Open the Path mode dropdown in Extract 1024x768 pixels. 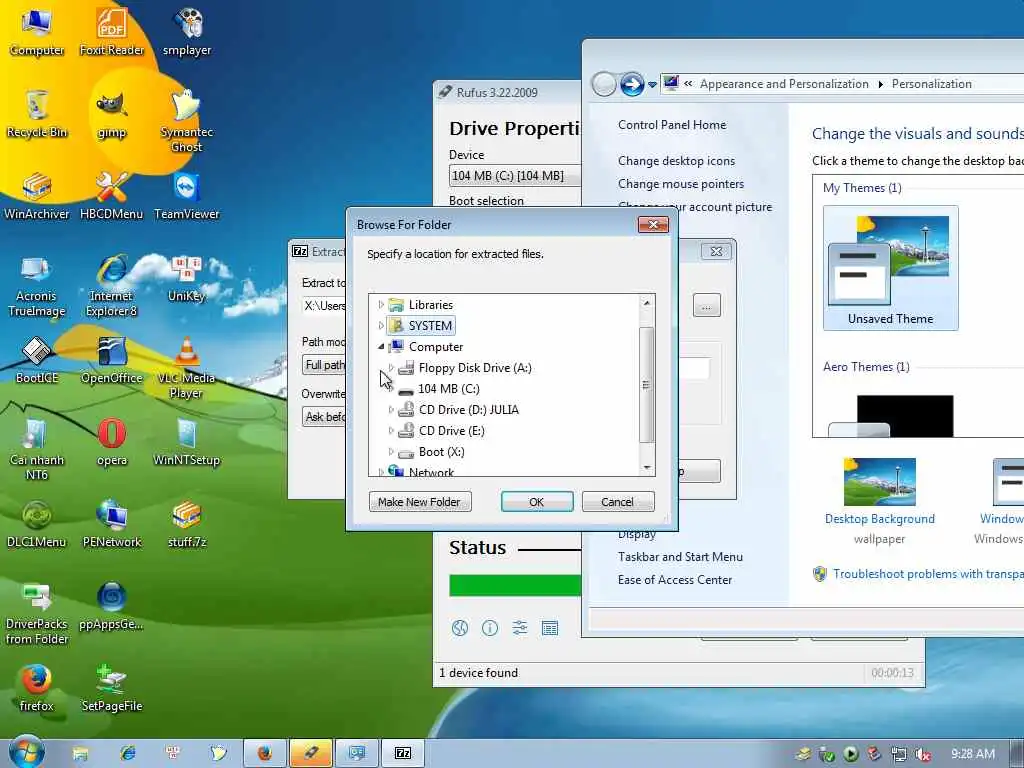point(325,364)
